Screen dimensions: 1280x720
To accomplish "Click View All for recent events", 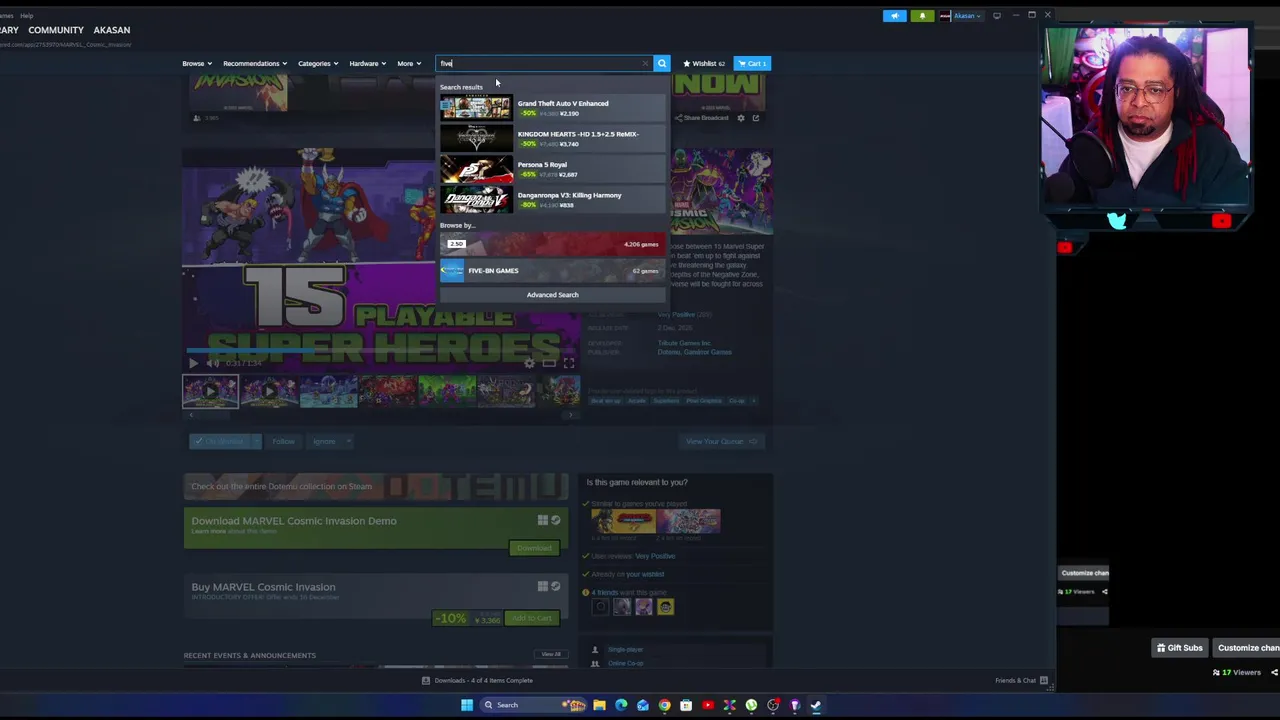I will (551, 654).
